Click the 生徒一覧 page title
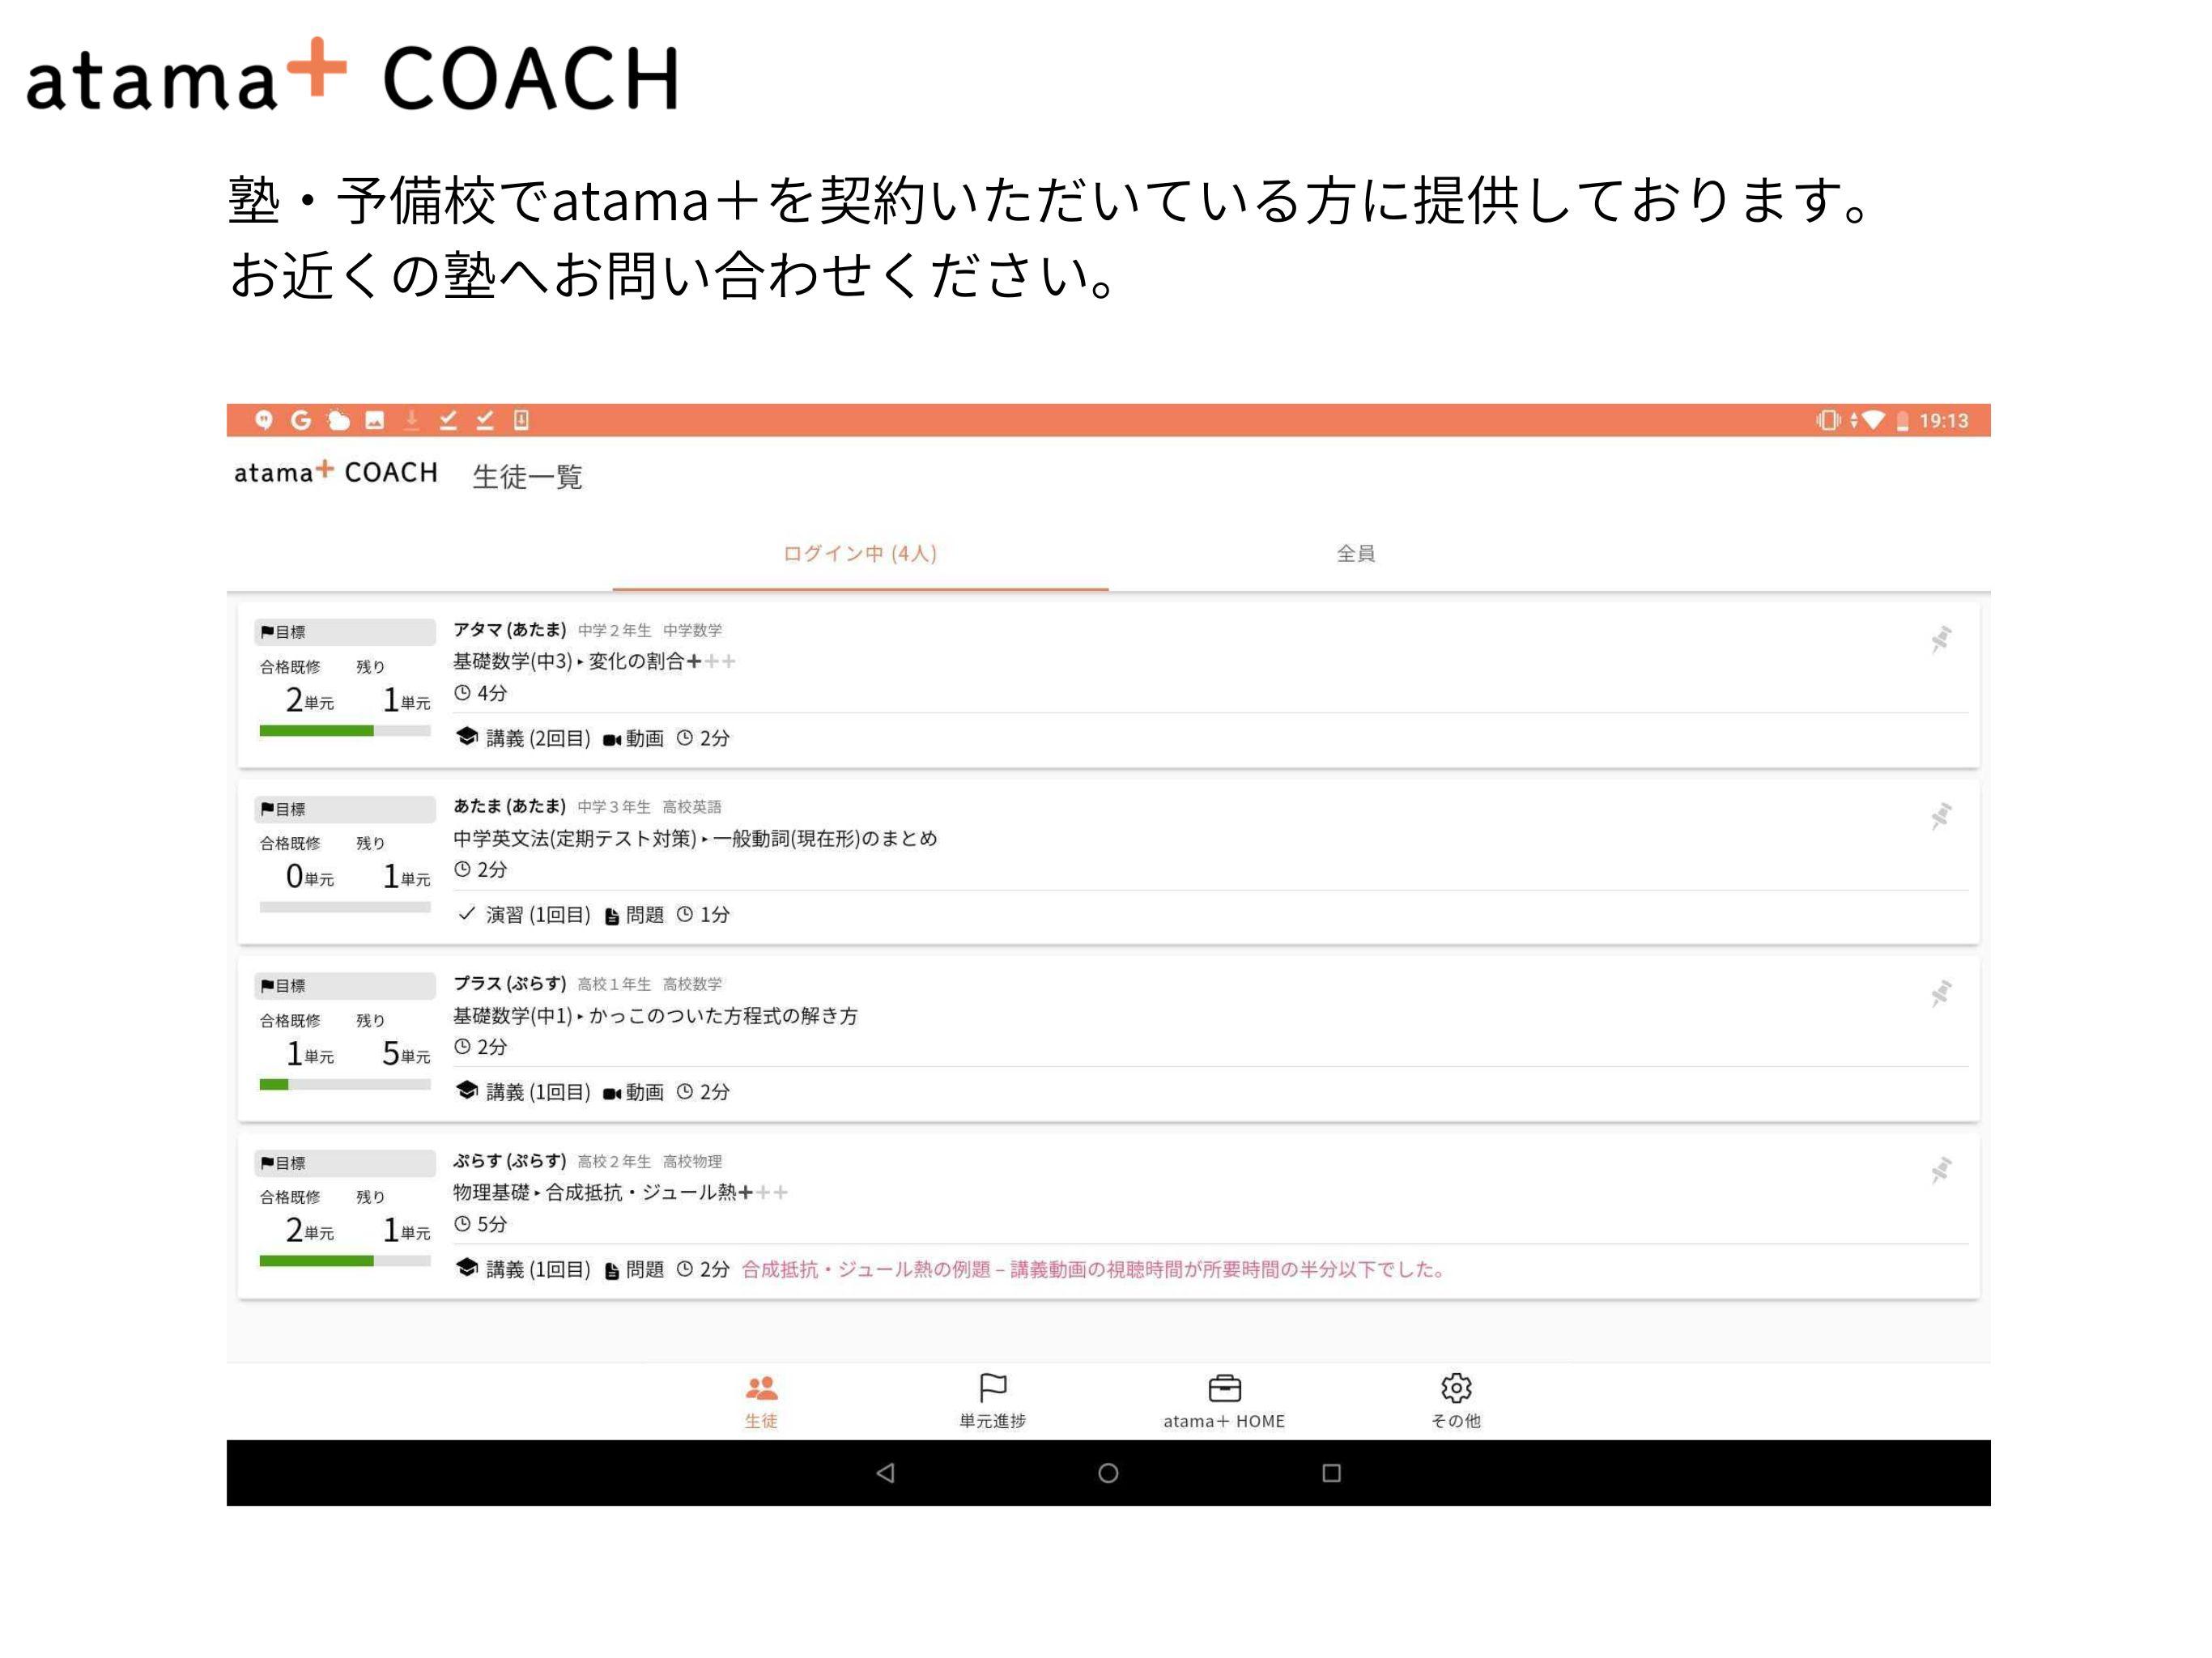The height and width of the screenshot is (1658, 2212). click(x=527, y=477)
